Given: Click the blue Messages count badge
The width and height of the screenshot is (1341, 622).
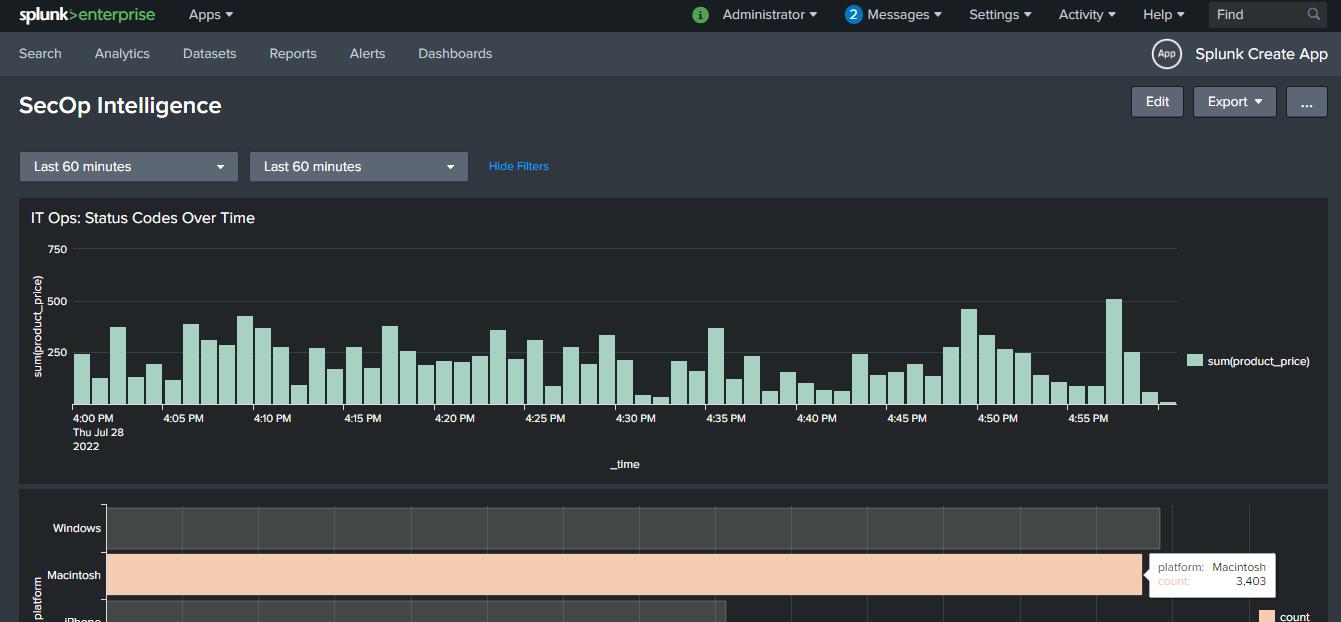Looking at the screenshot, I should pos(853,15).
